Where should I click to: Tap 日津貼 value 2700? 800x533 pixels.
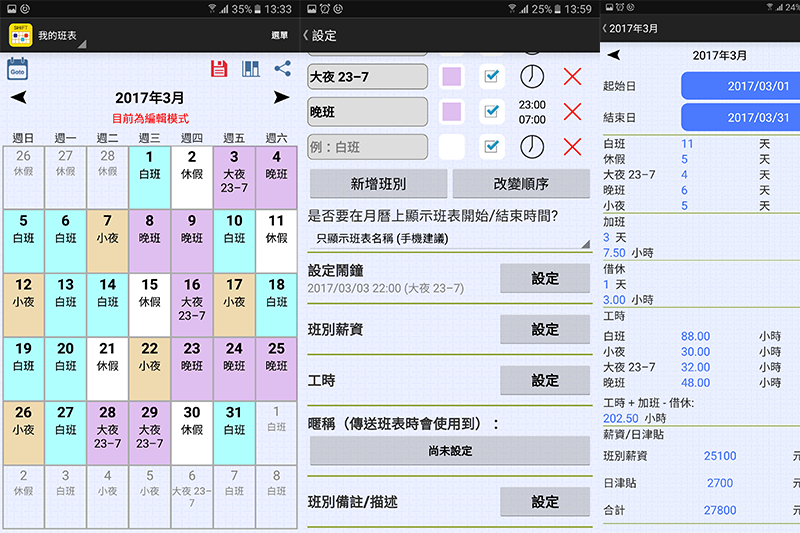[720, 483]
